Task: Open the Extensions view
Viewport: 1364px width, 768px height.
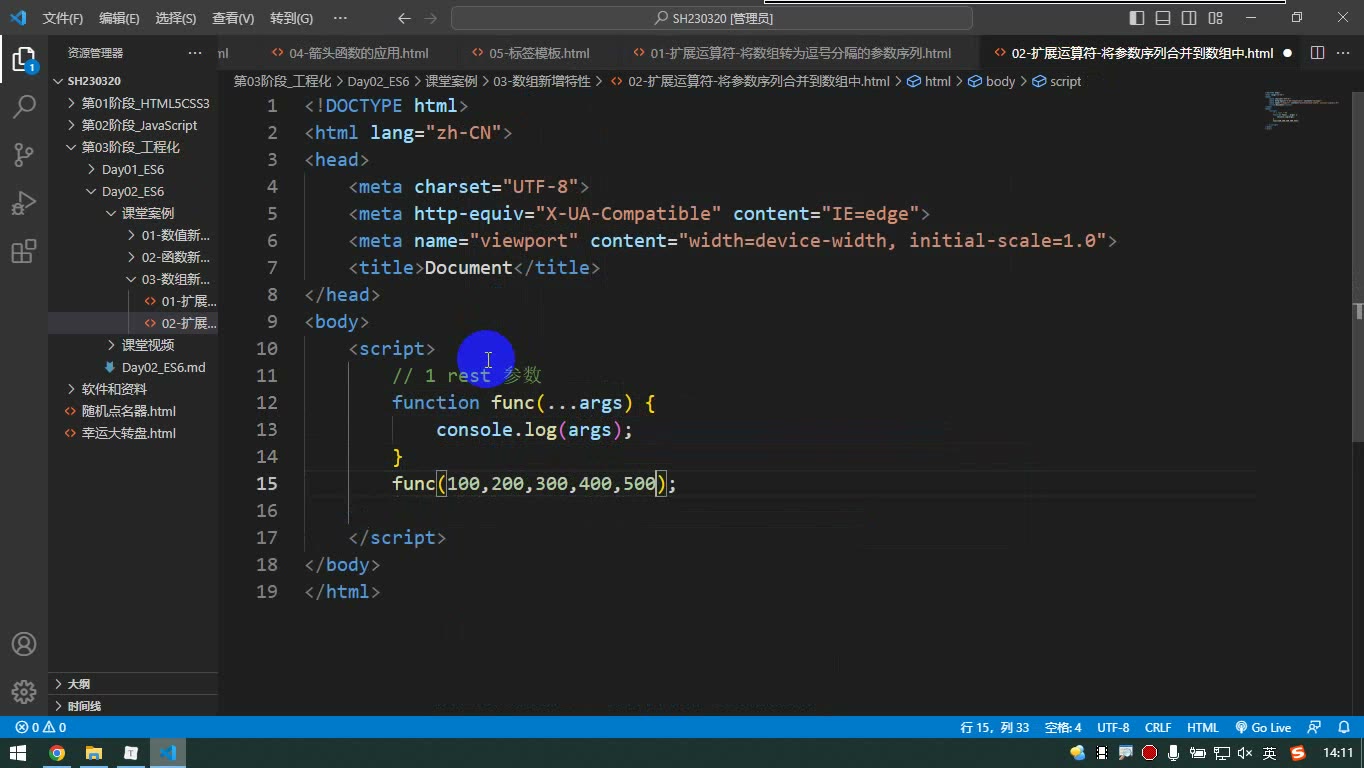Action: click(24, 251)
